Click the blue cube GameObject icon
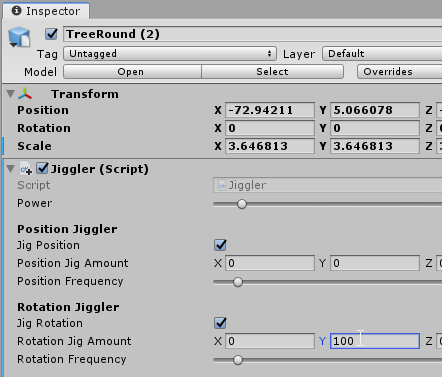 pos(19,37)
